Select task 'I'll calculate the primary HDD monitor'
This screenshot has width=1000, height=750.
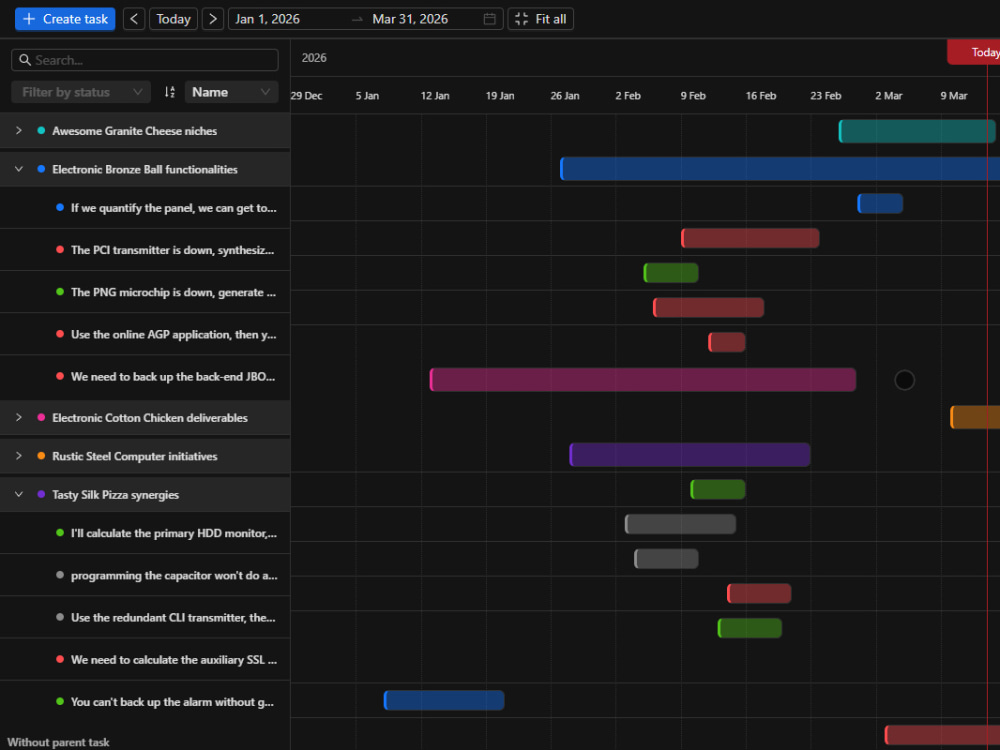tap(145, 533)
